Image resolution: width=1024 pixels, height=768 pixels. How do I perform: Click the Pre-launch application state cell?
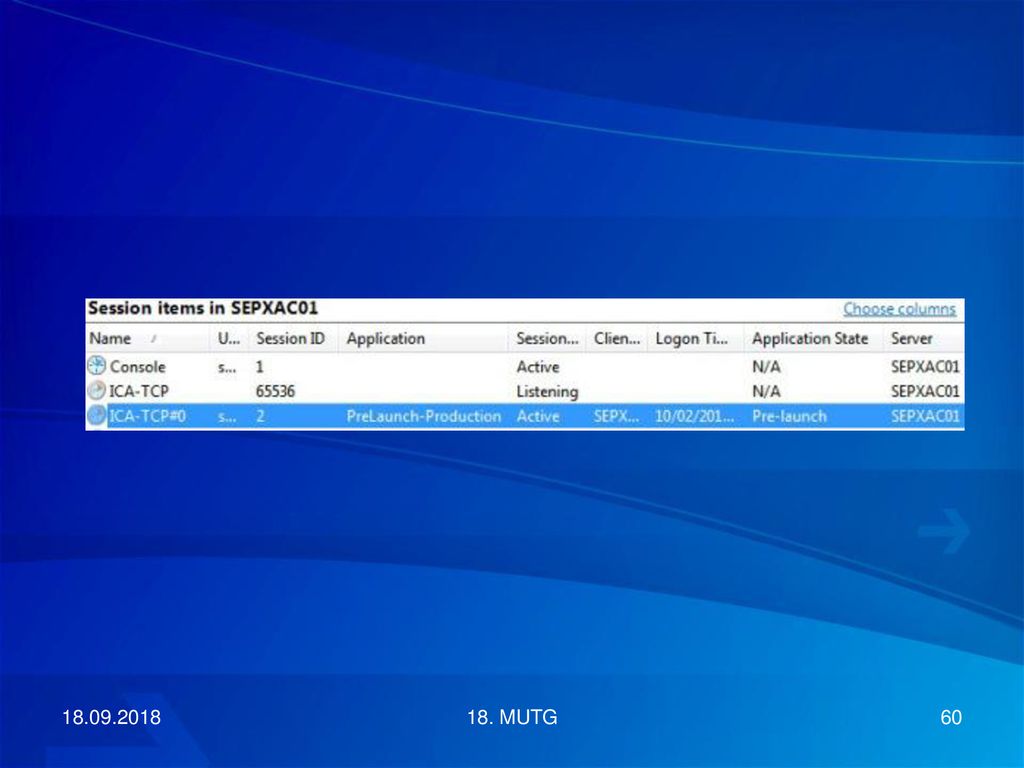coord(790,416)
